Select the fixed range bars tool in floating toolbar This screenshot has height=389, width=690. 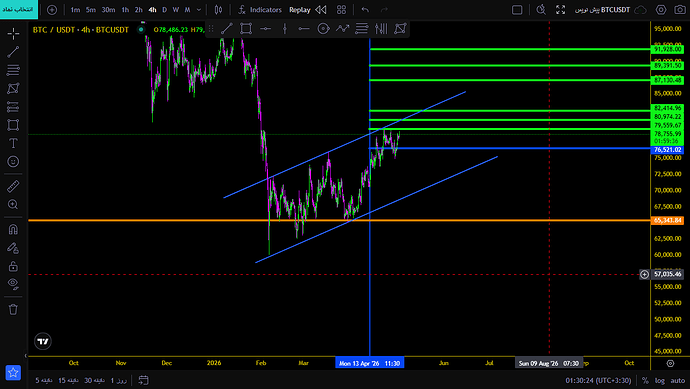(381, 29)
